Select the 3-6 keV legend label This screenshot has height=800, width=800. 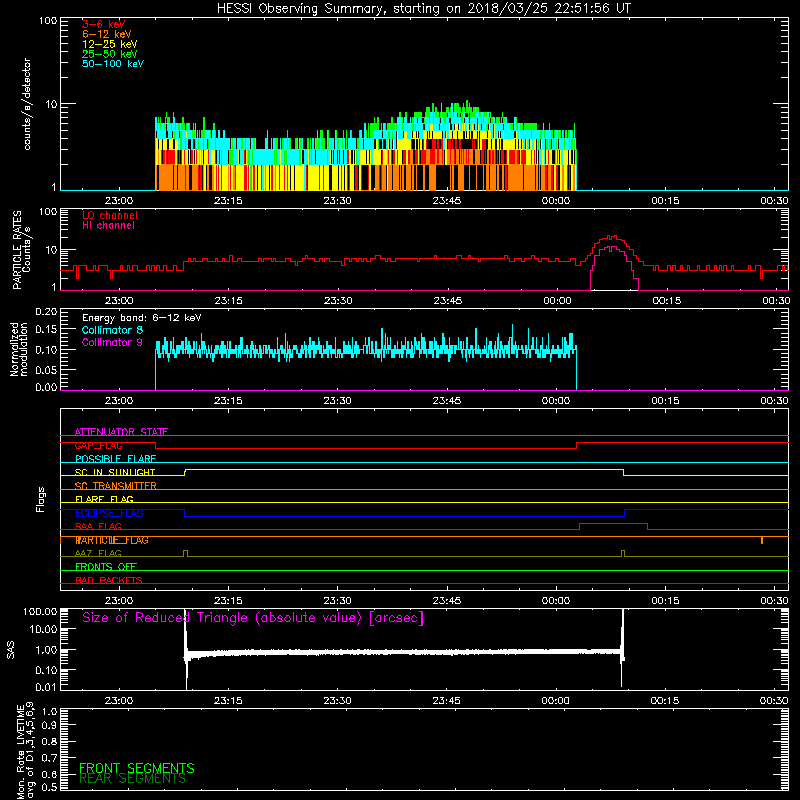[x=103, y=24]
